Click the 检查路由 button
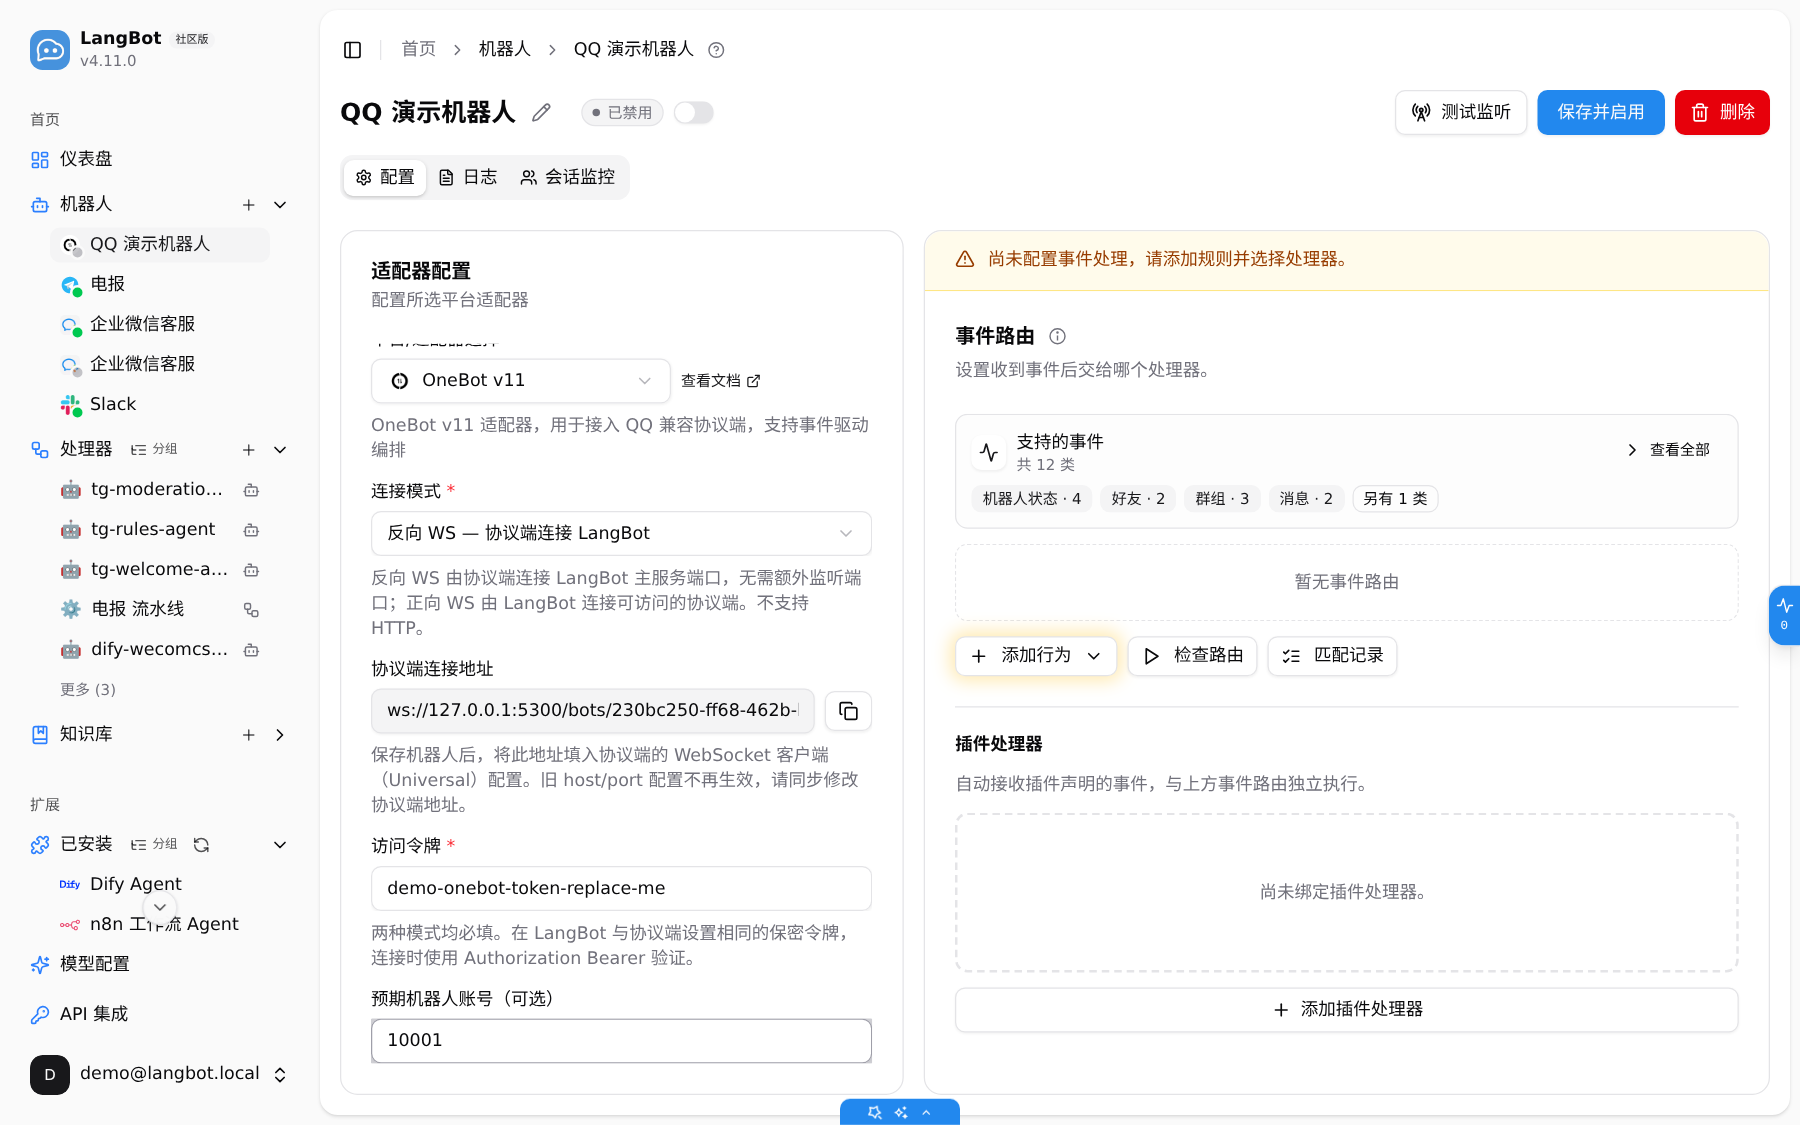The width and height of the screenshot is (1800, 1125). (x=1193, y=656)
